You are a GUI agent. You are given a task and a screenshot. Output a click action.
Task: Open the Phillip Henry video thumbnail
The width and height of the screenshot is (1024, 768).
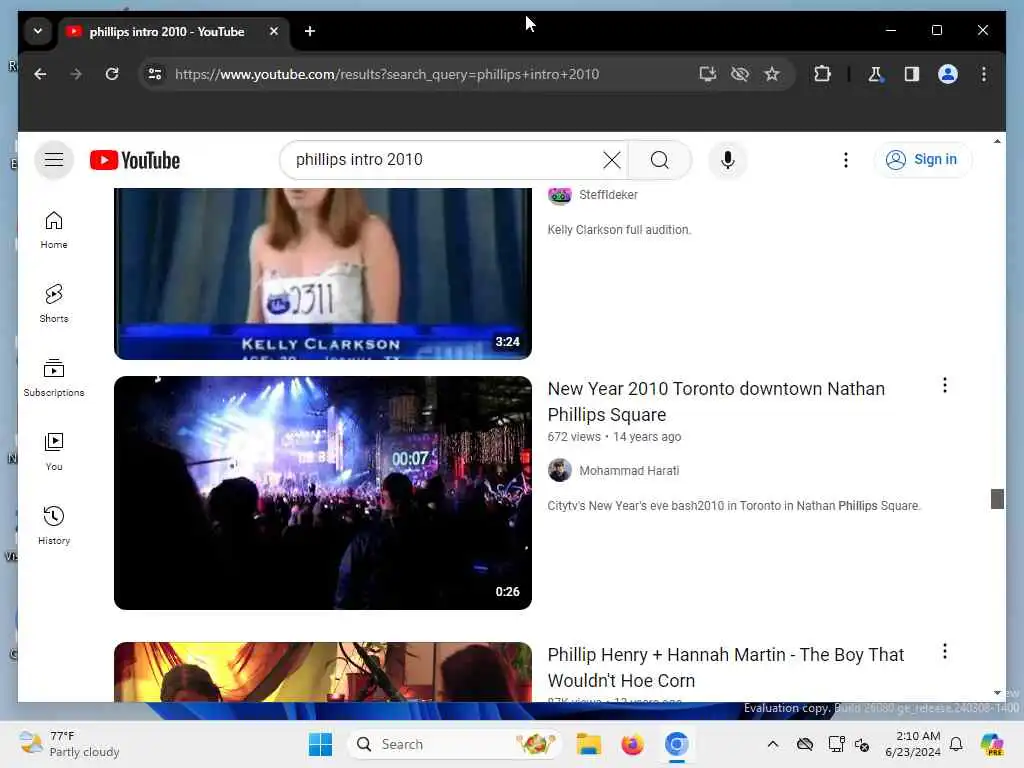pos(323,672)
